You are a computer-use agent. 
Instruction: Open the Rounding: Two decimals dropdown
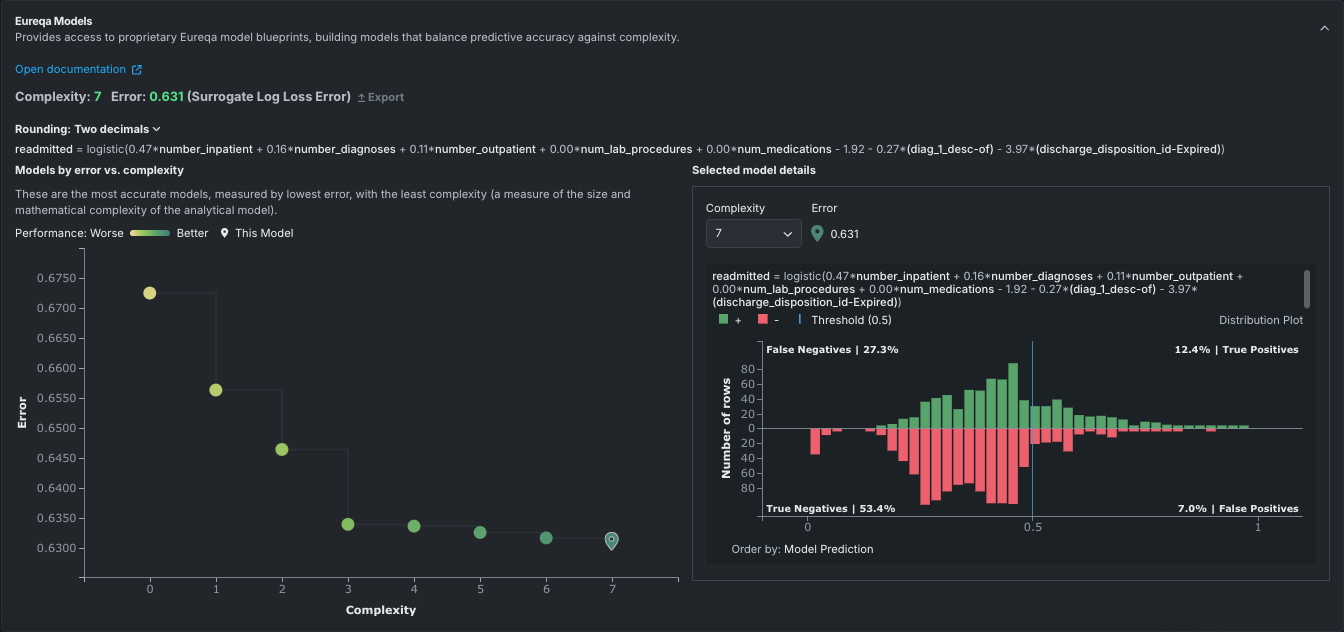(88, 129)
